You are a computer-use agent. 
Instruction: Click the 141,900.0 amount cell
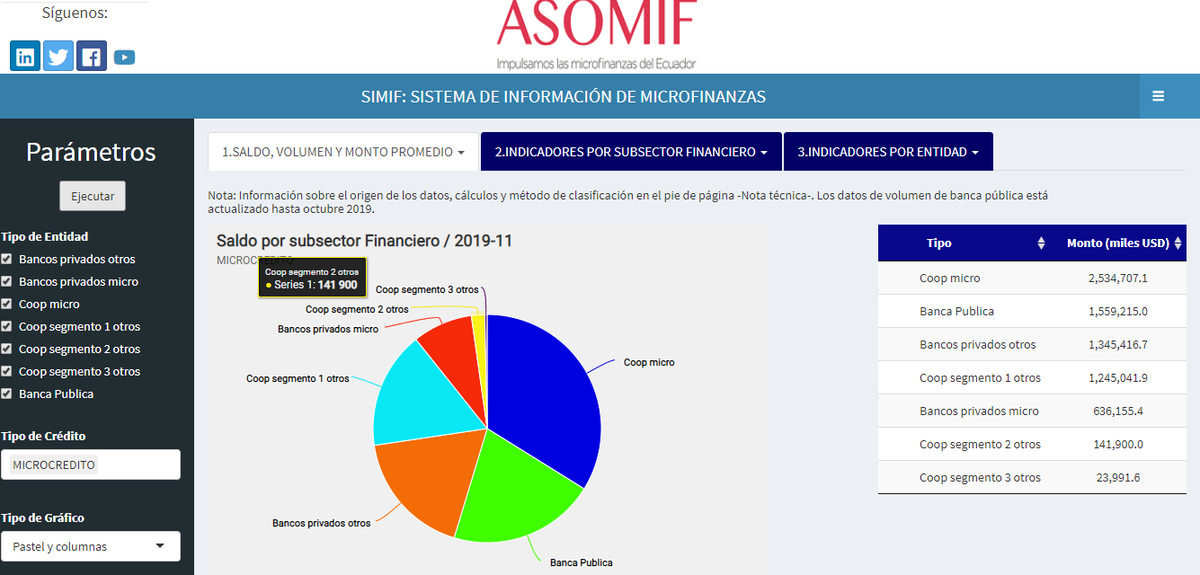[x=1117, y=444]
